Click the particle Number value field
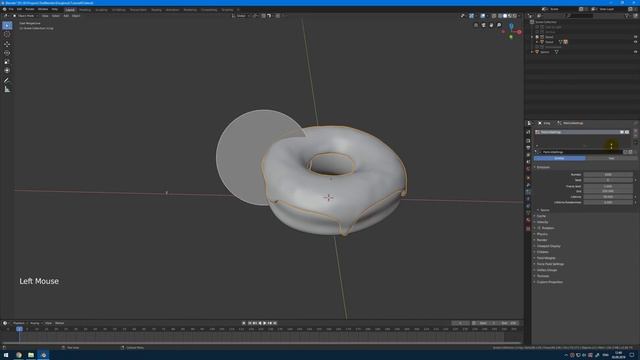Screen dimensions: 640x360 tap(608, 174)
